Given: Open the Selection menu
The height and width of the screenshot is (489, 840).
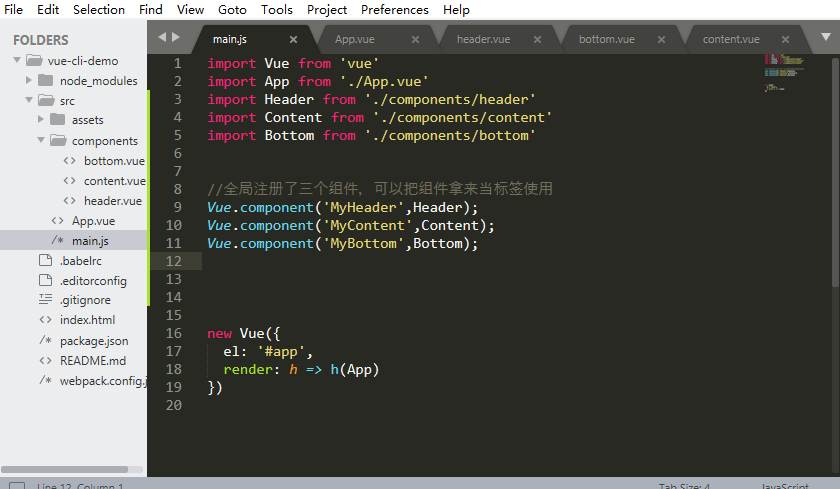Looking at the screenshot, I should click(99, 10).
